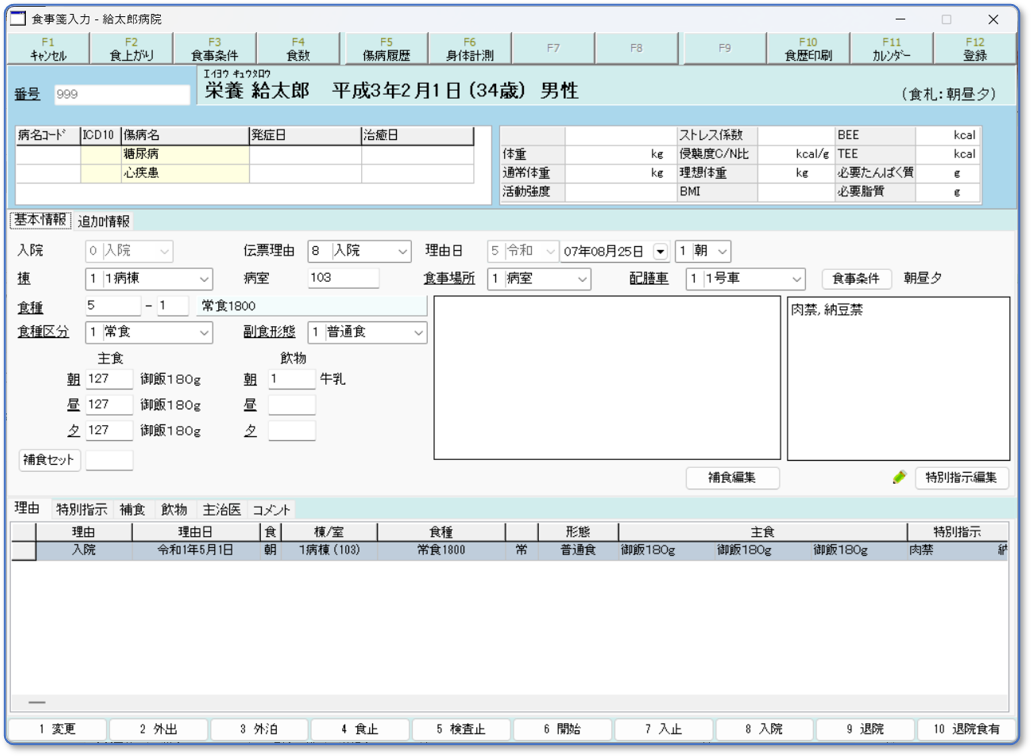Click the app icon in title bar
Image resolution: width=1031 pixels, height=756 pixels.
click(17, 19)
